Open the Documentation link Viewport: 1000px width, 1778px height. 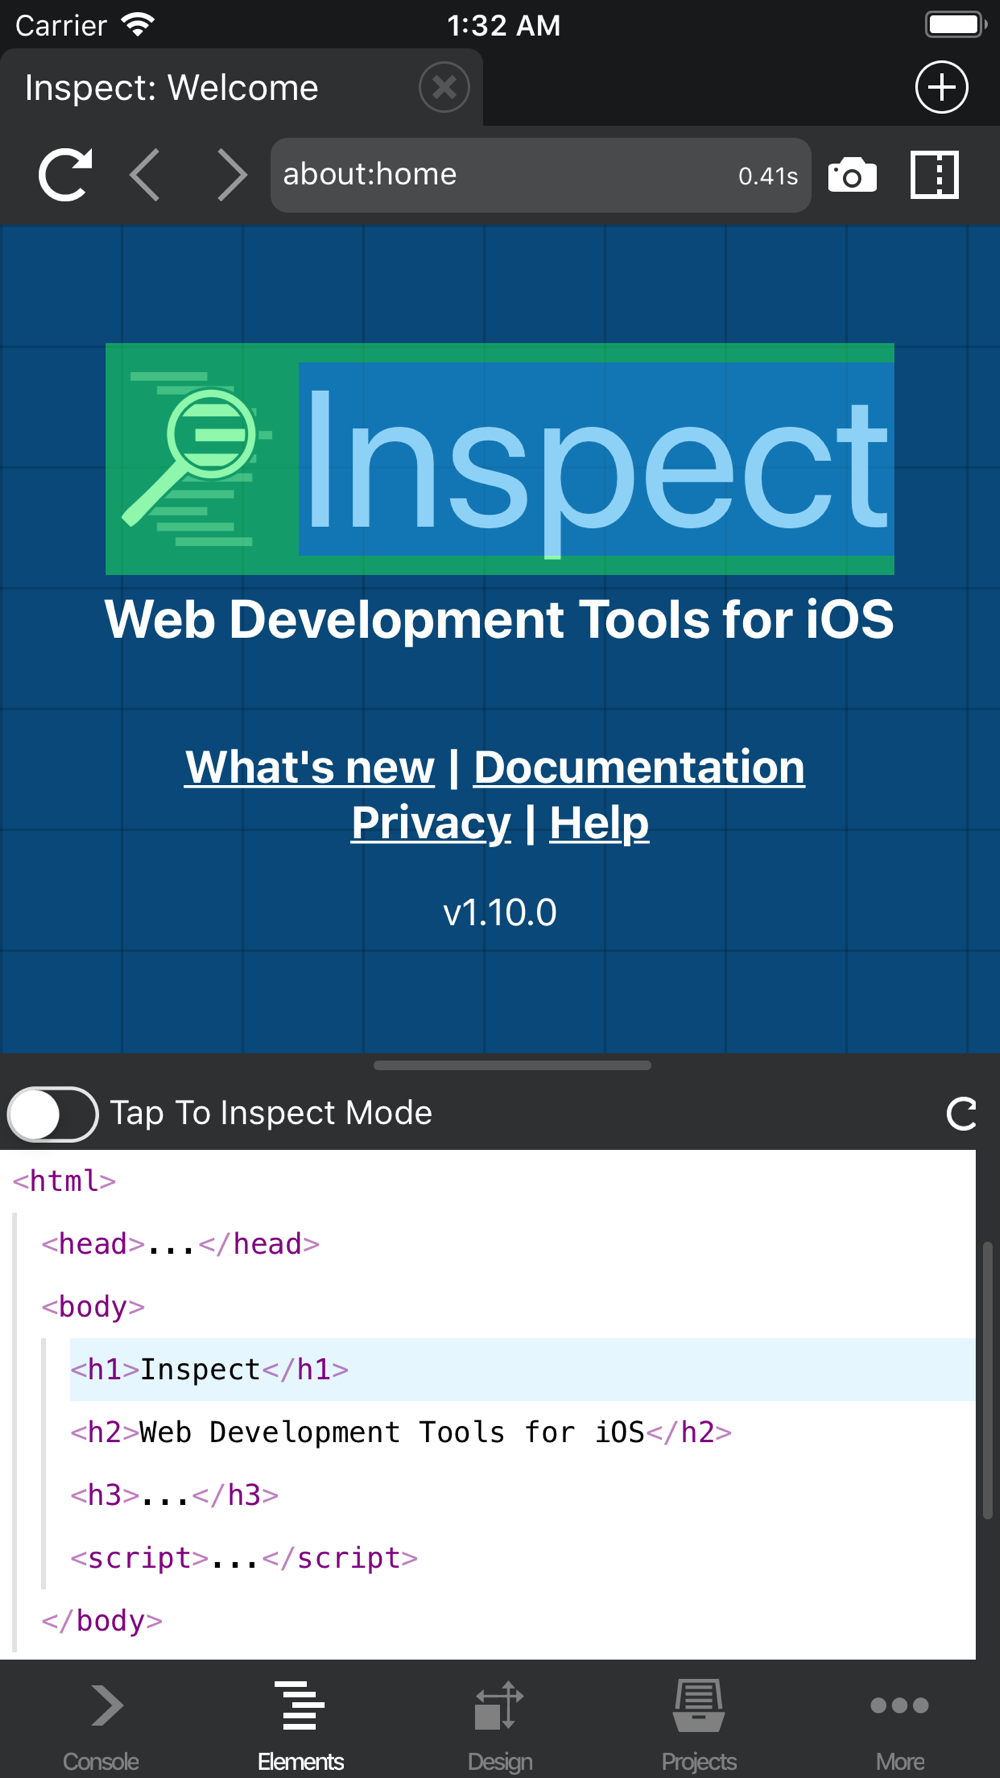point(639,768)
